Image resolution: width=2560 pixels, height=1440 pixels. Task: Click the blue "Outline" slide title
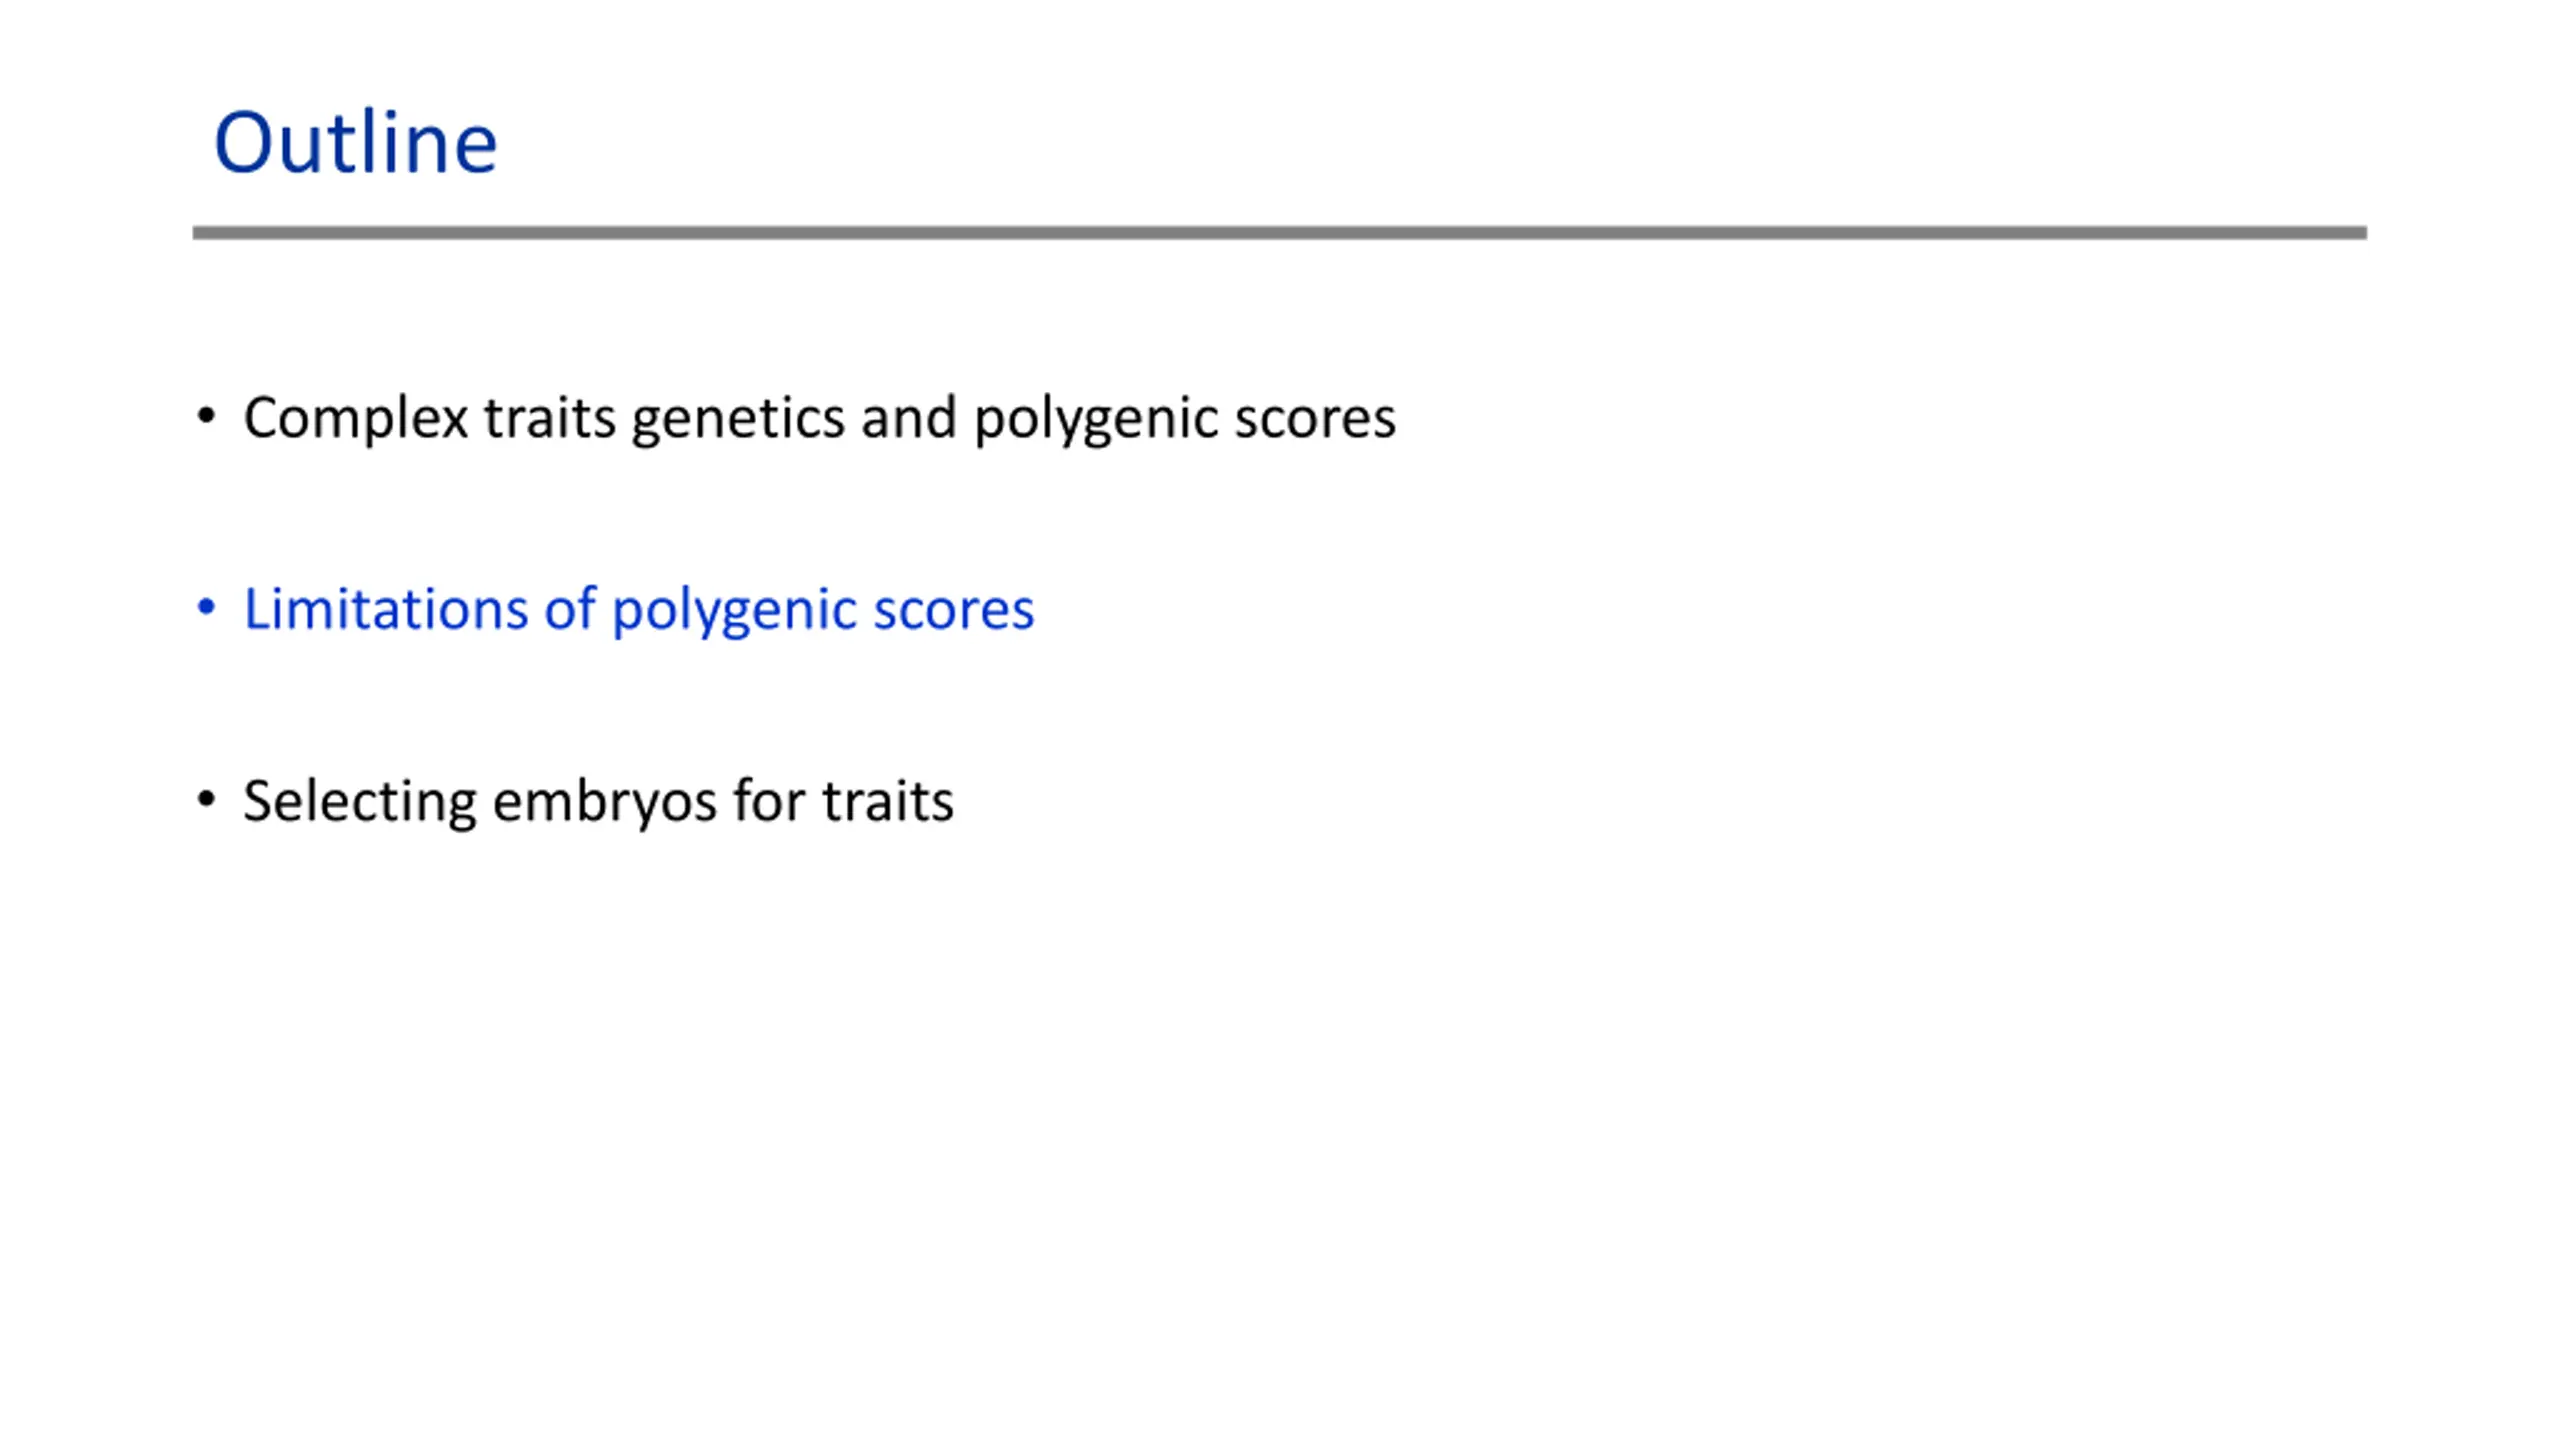(x=355, y=143)
